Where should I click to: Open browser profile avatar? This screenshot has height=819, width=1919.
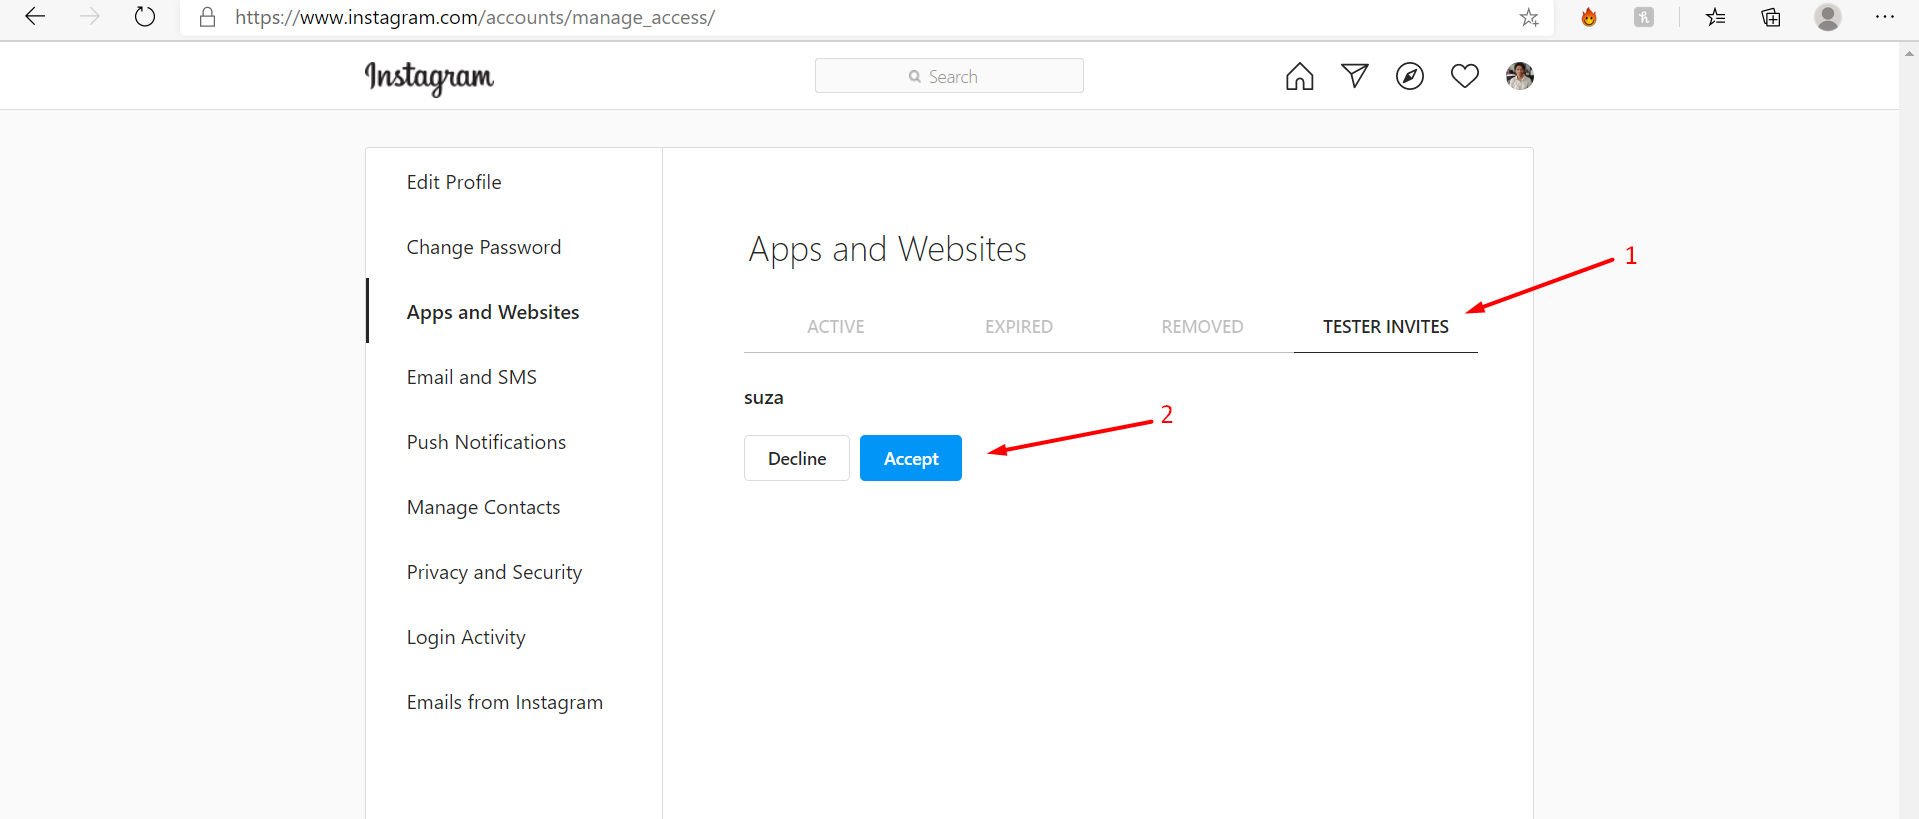click(x=1828, y=17)
